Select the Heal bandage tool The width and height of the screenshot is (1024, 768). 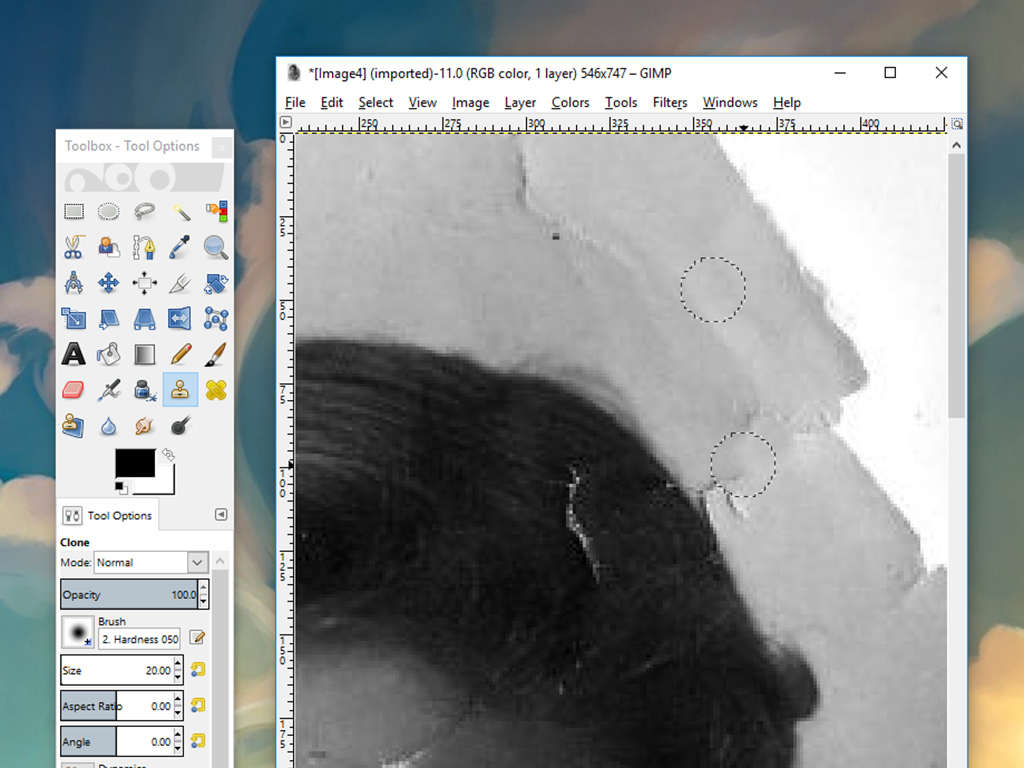tap(216, 390)
